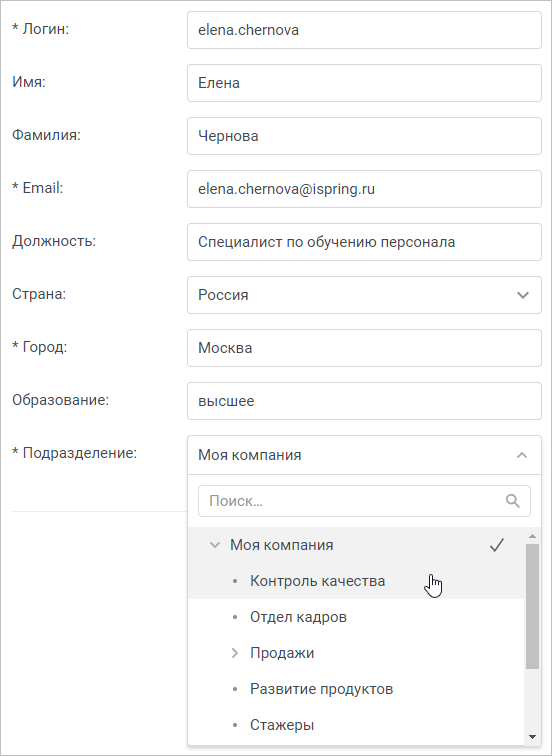Image resolution: width=552 pixels, height=756 pixels.
Task: Click the Логин input field
Action: tap(364, 30)
